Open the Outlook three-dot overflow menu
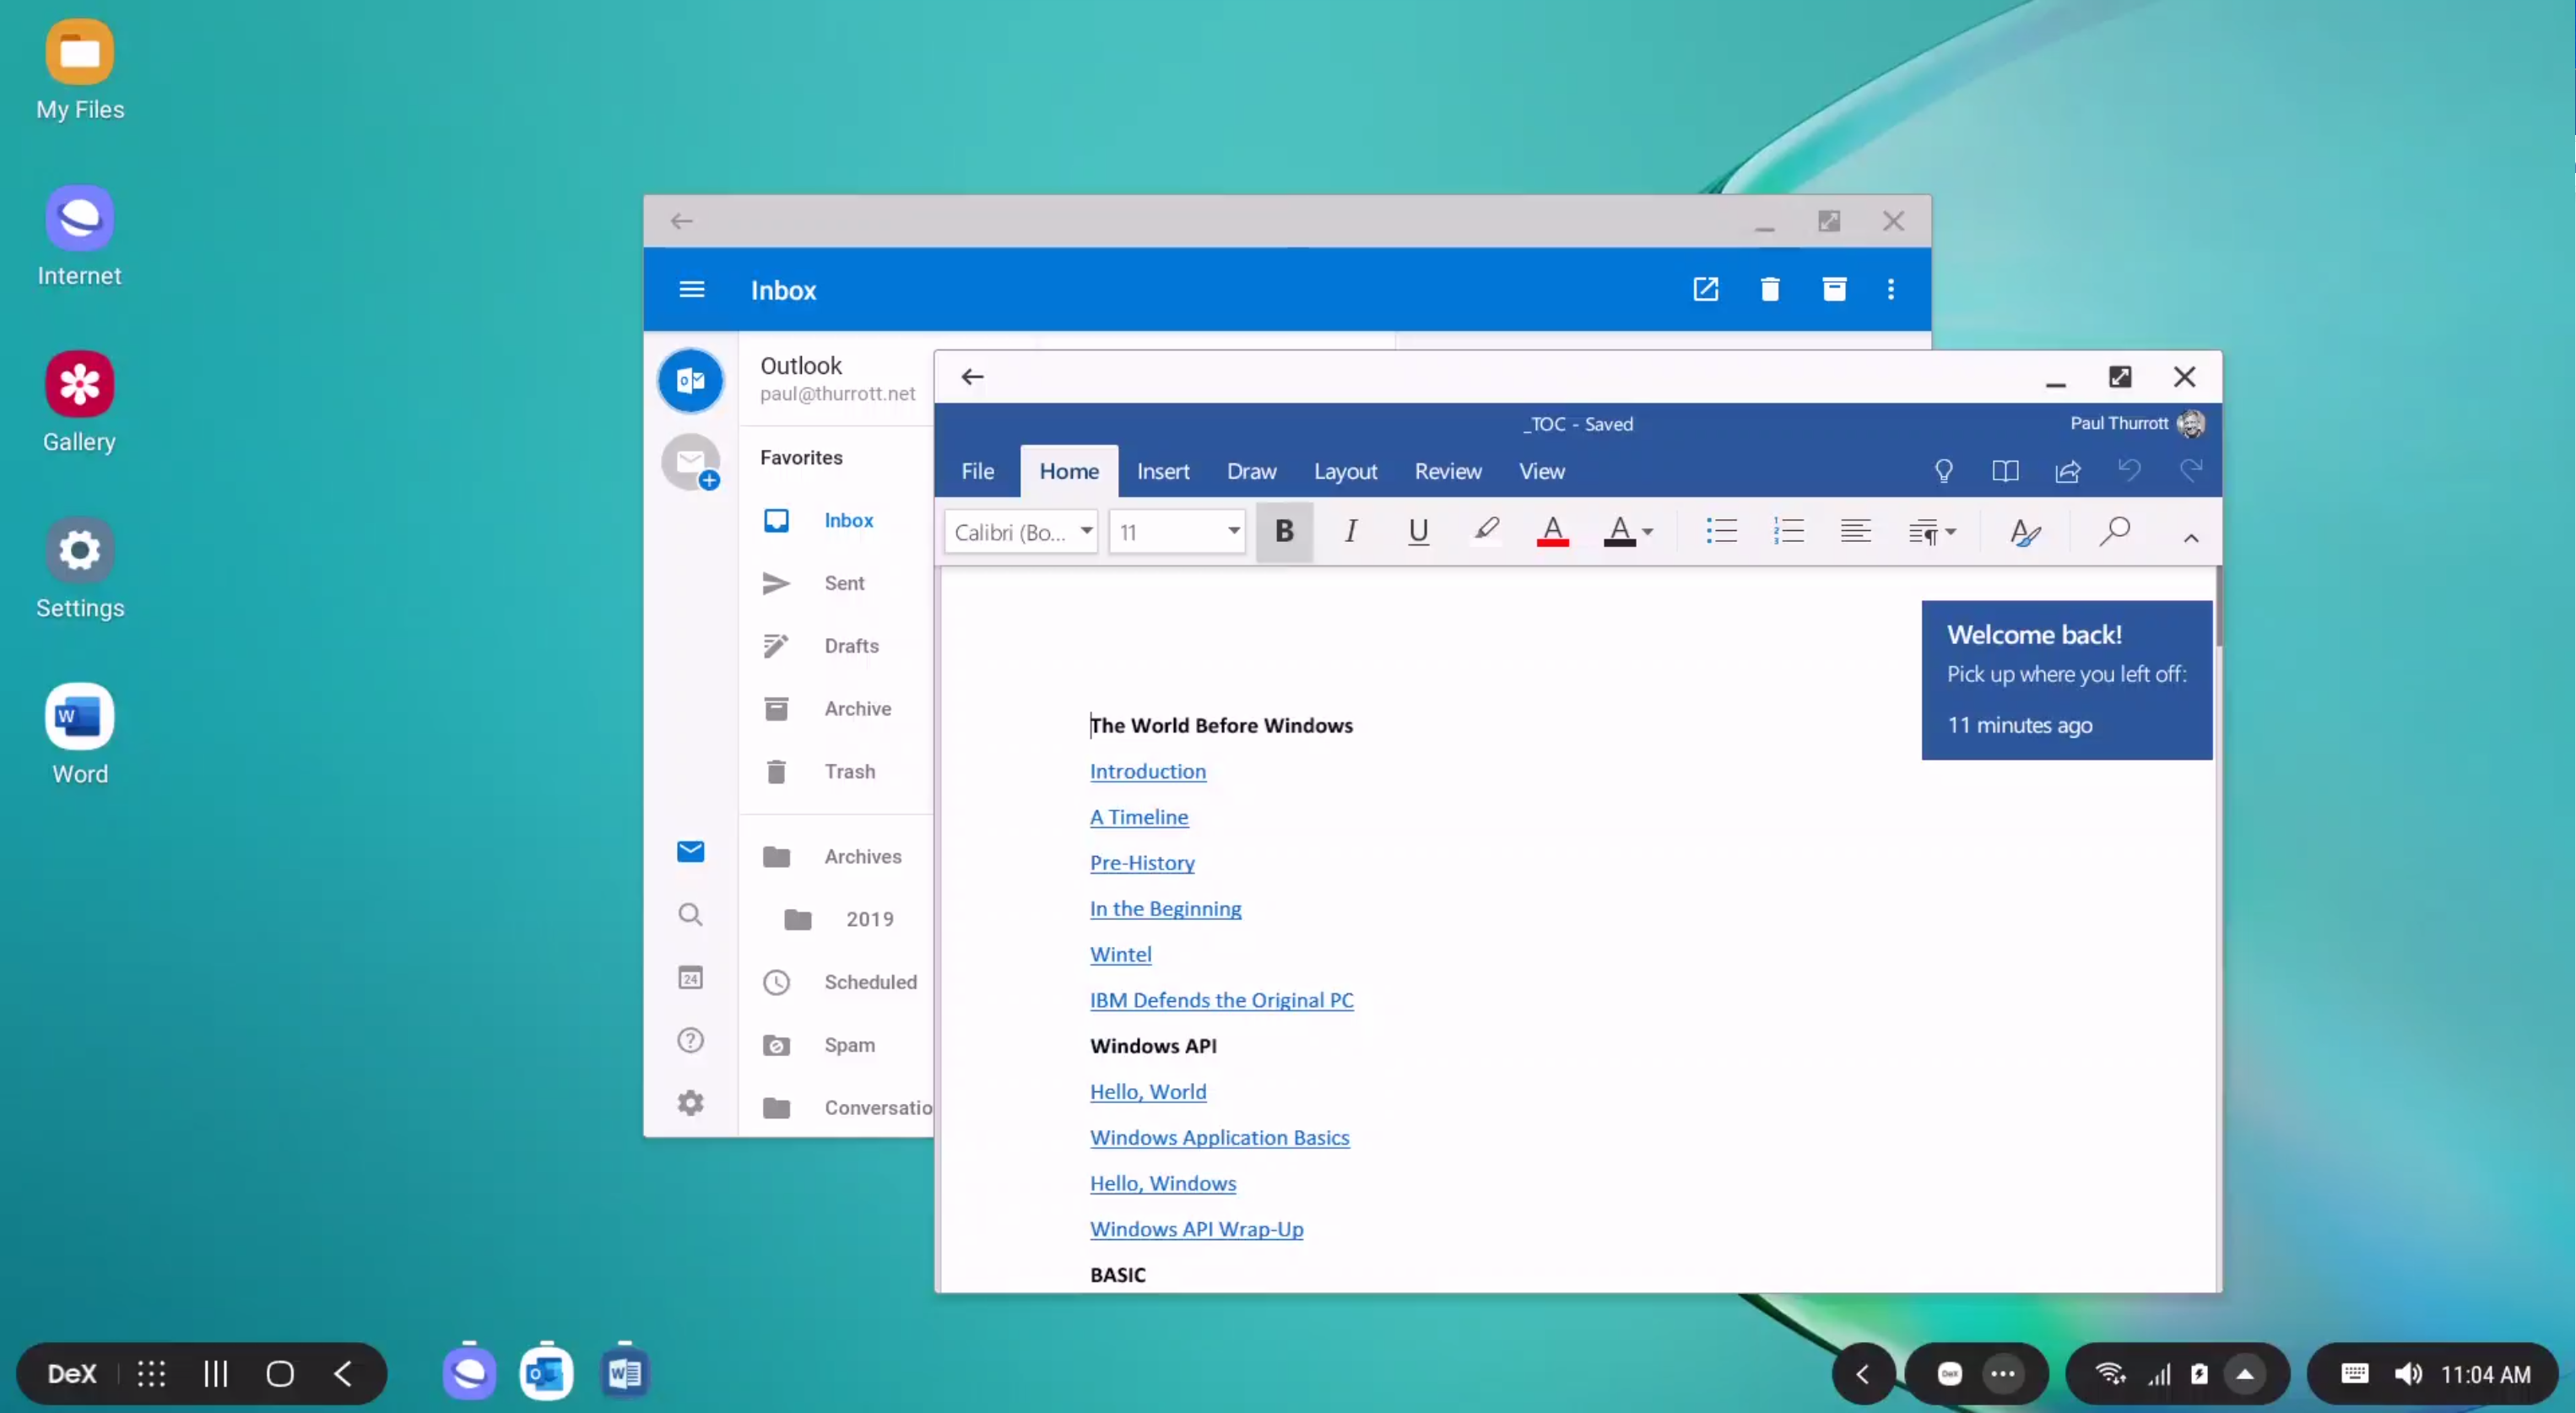Viewport: 2576px width, 1413px height. [x=1890, y=290]
